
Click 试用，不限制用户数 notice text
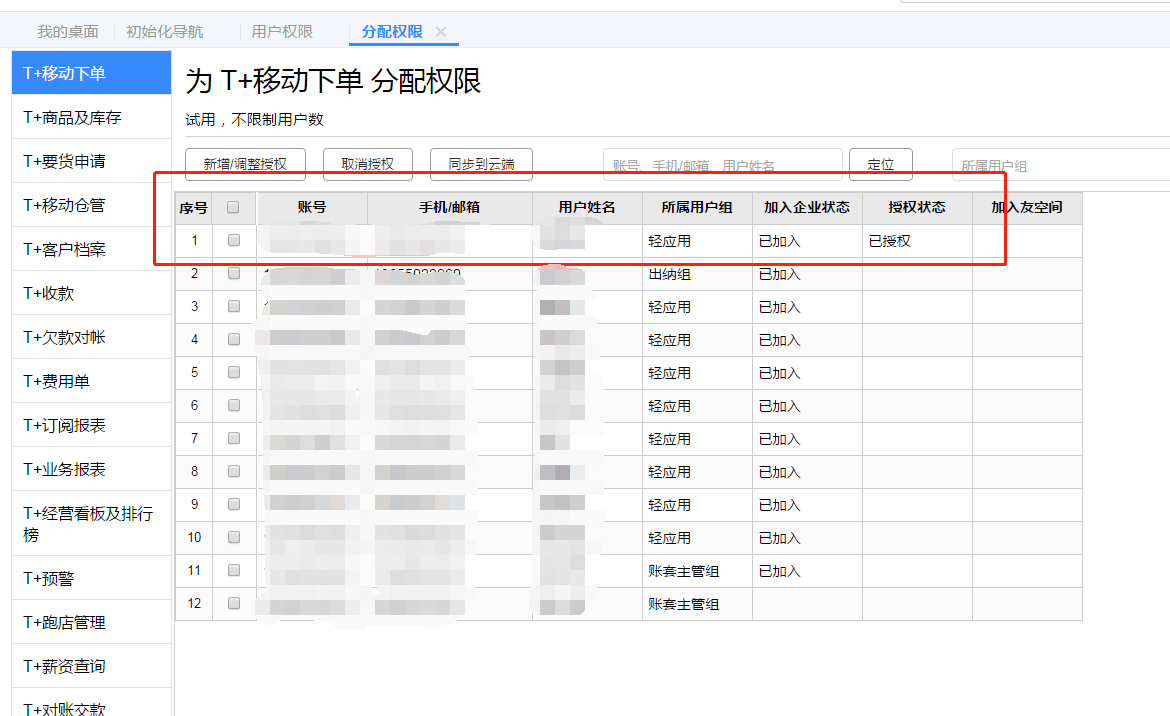[254, 119]
